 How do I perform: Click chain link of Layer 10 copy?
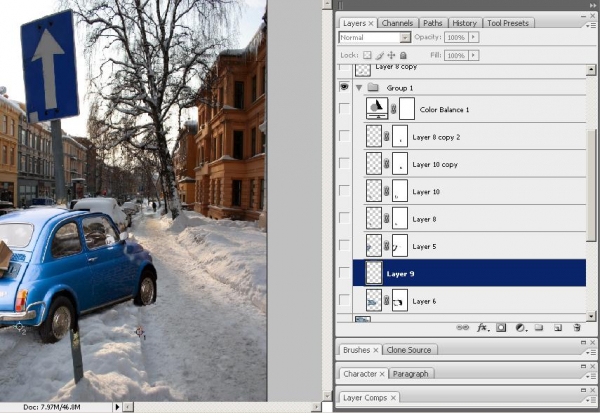click(x=386, y=164)
